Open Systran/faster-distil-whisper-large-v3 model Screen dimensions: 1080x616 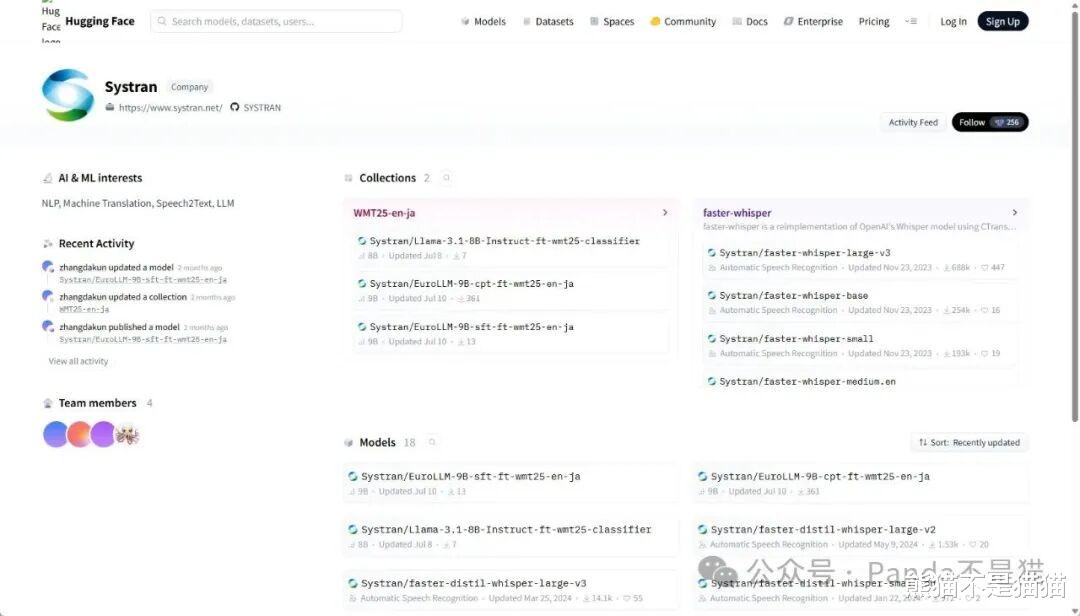[510, 590]
